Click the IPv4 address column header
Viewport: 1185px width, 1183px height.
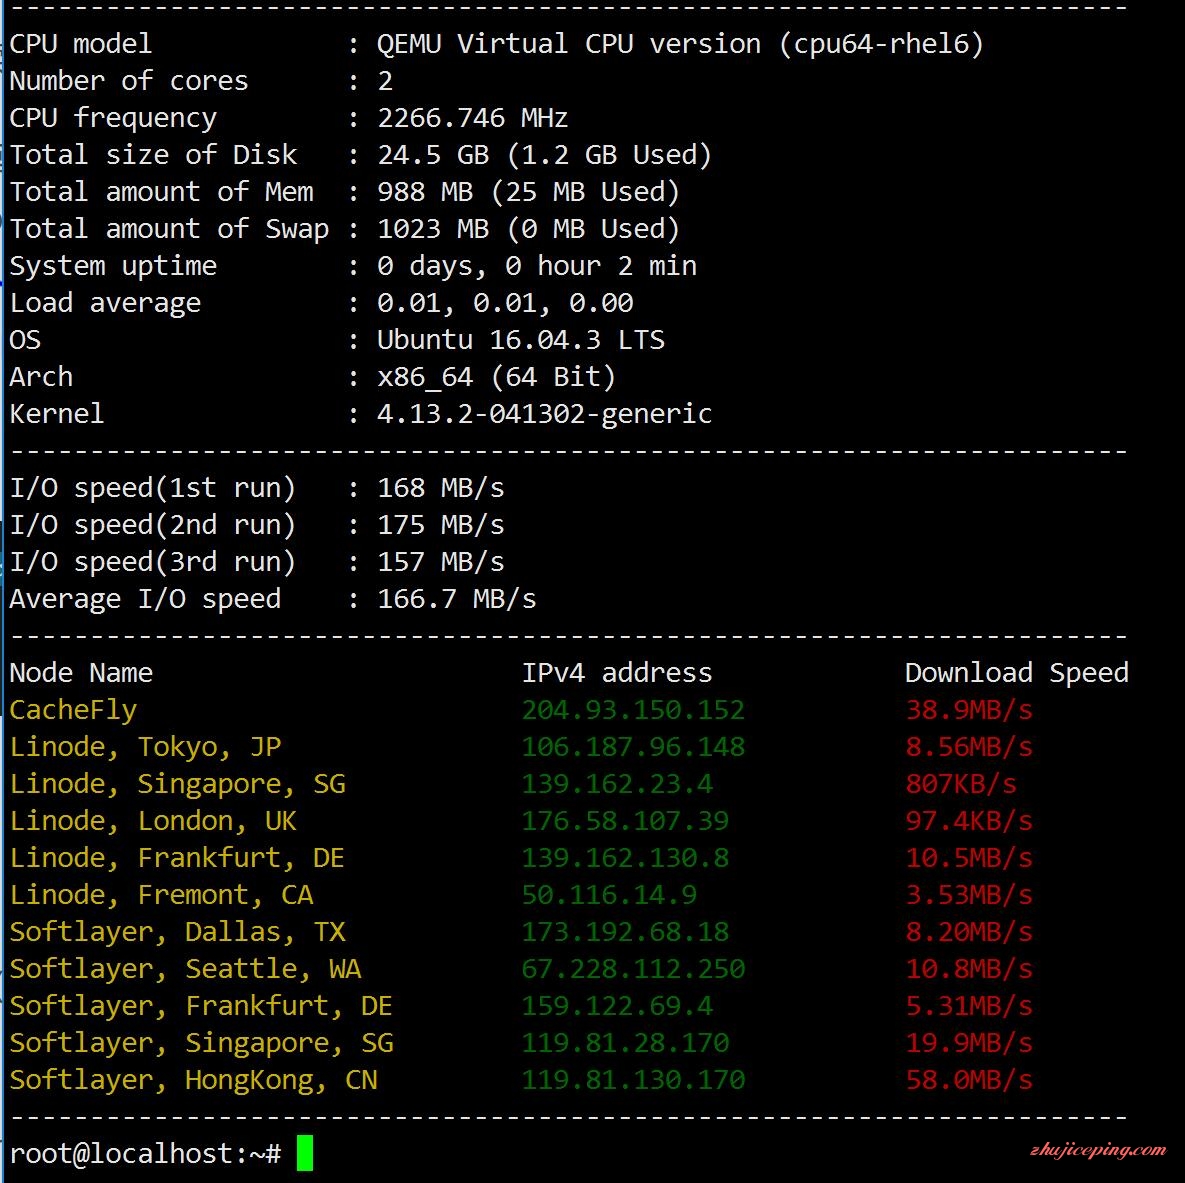pos(617,673)
